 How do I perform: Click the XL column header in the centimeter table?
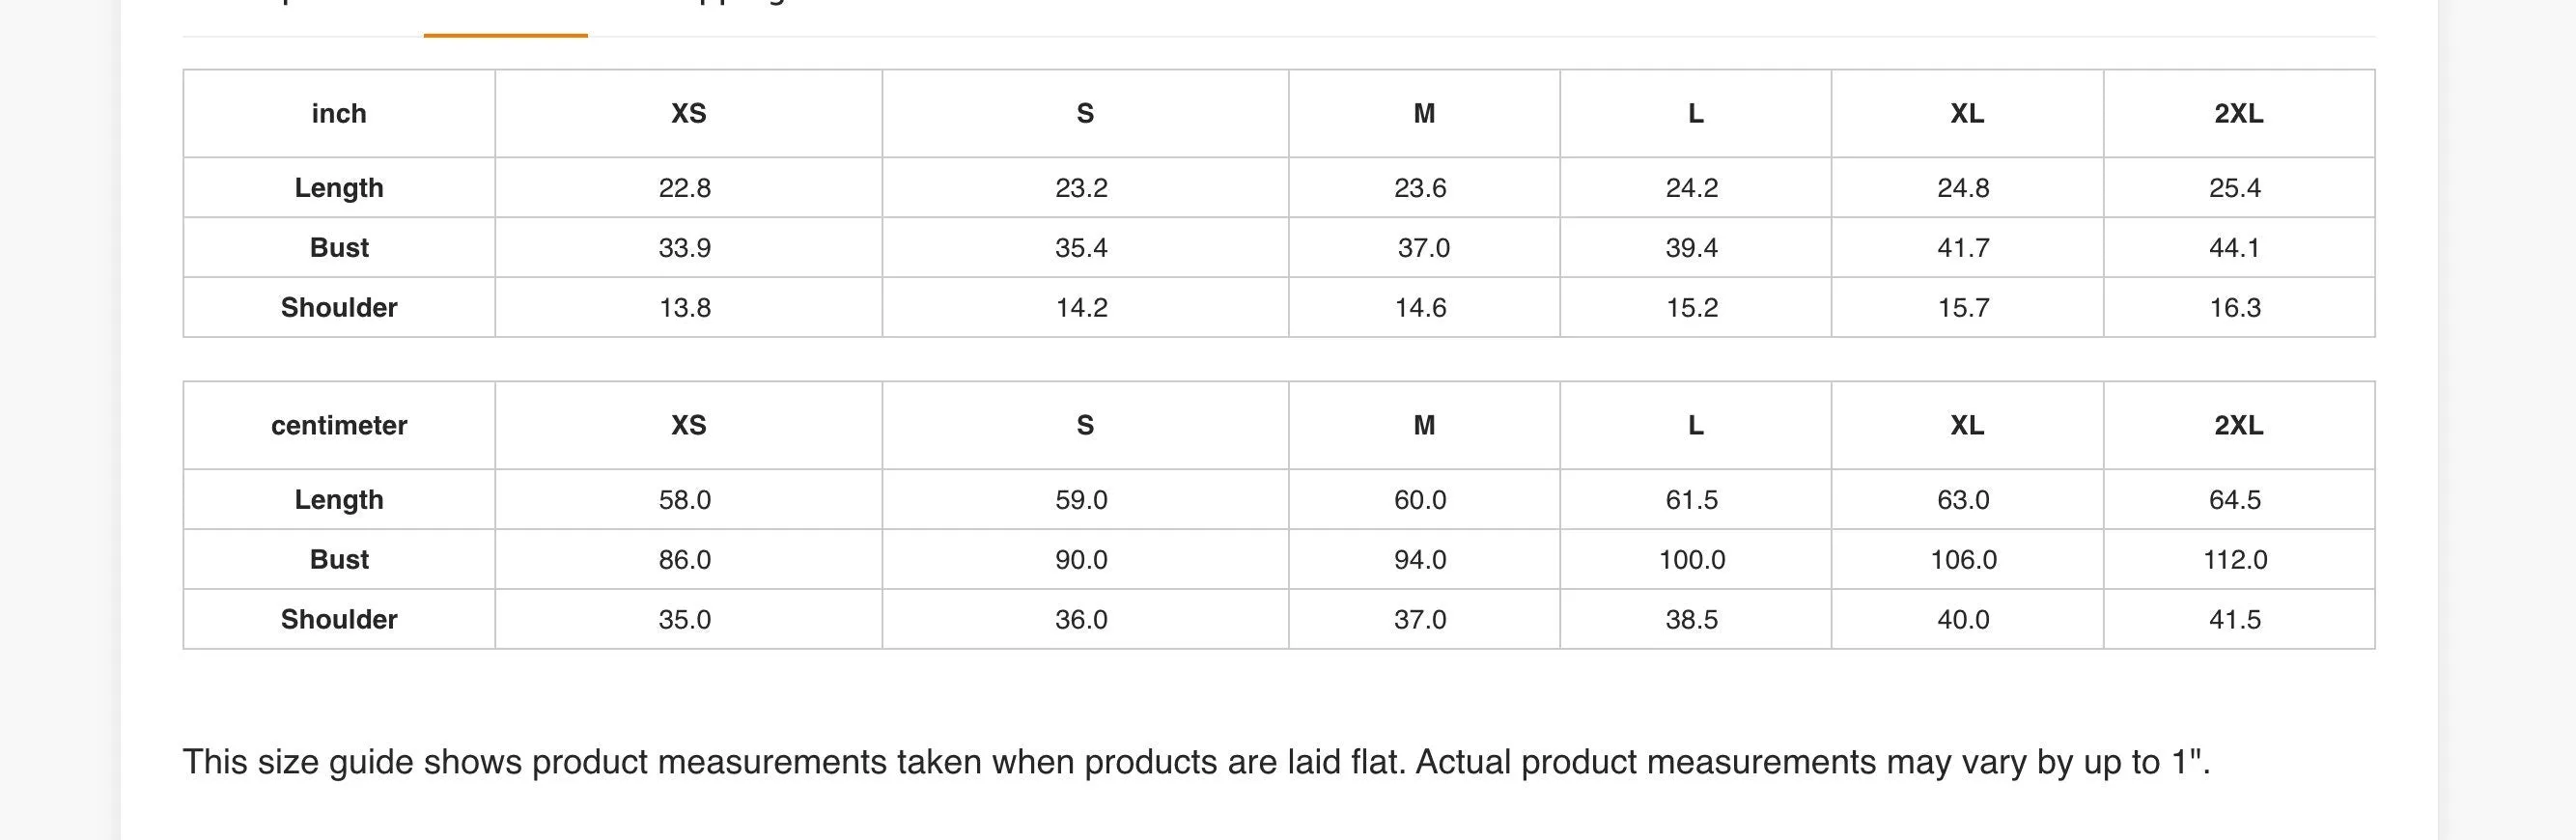pos(1967,425)
